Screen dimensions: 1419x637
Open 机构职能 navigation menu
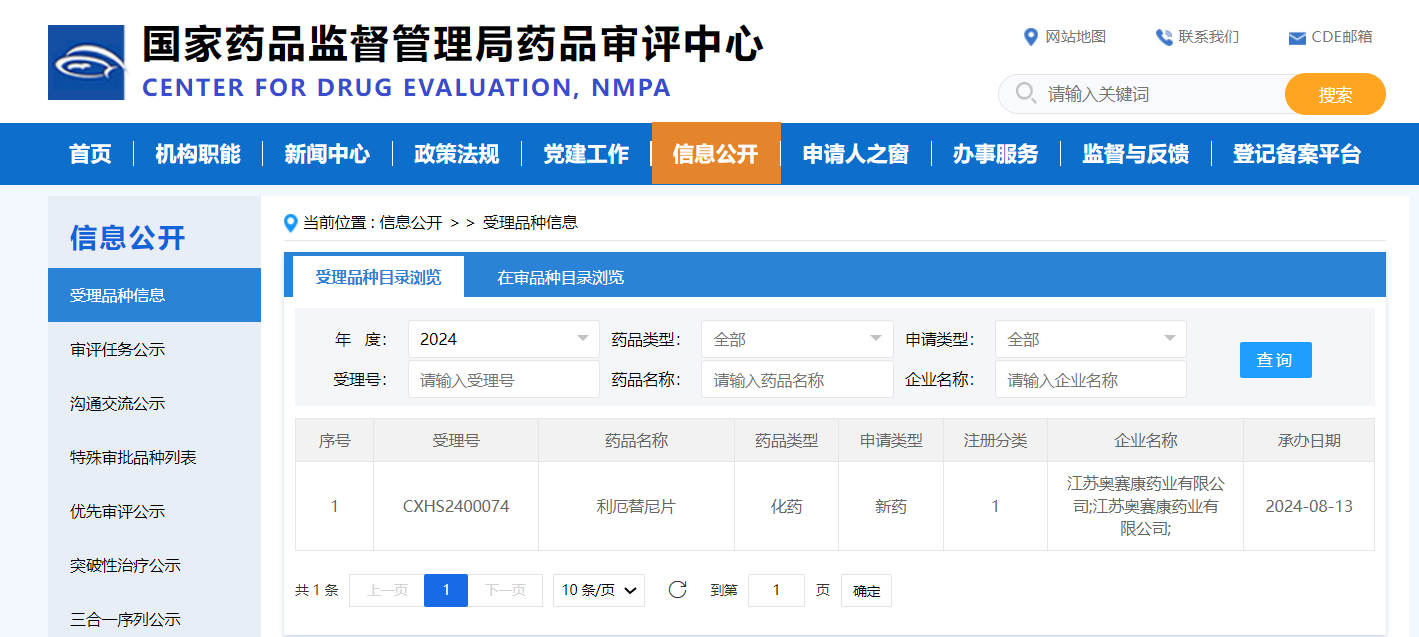pyautogui.click(x=198, y=154)
